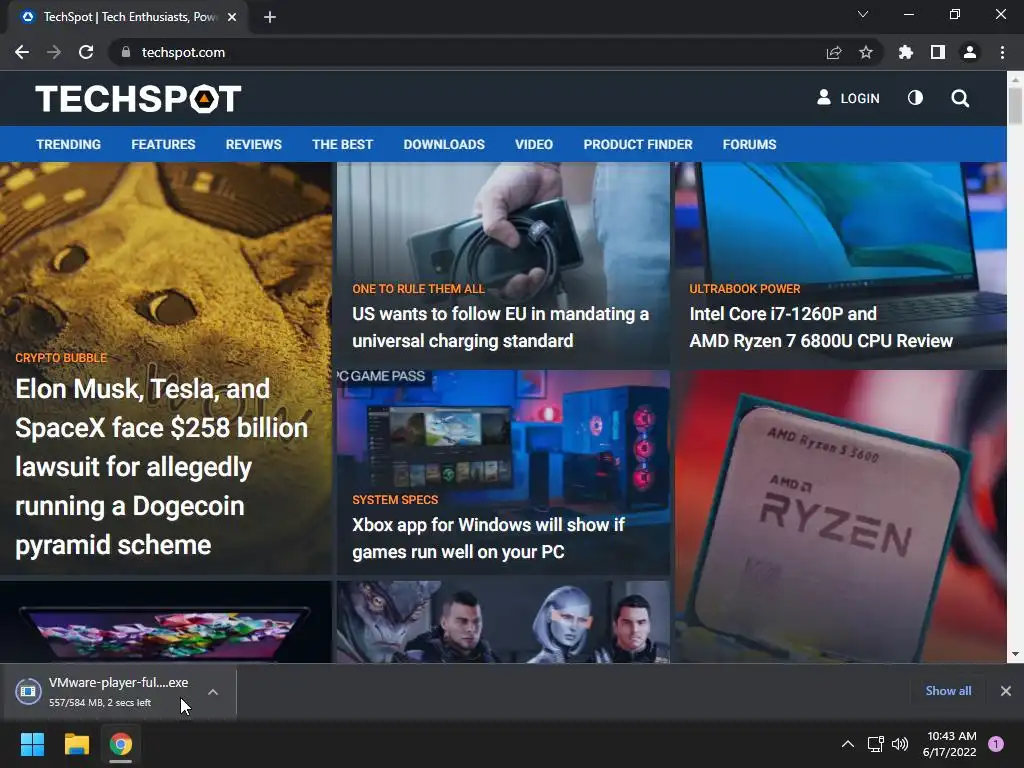1024x768 pixels.
Task: Open the TRENDING menu item
Action: pyautogui.click(x=69, y=144)
